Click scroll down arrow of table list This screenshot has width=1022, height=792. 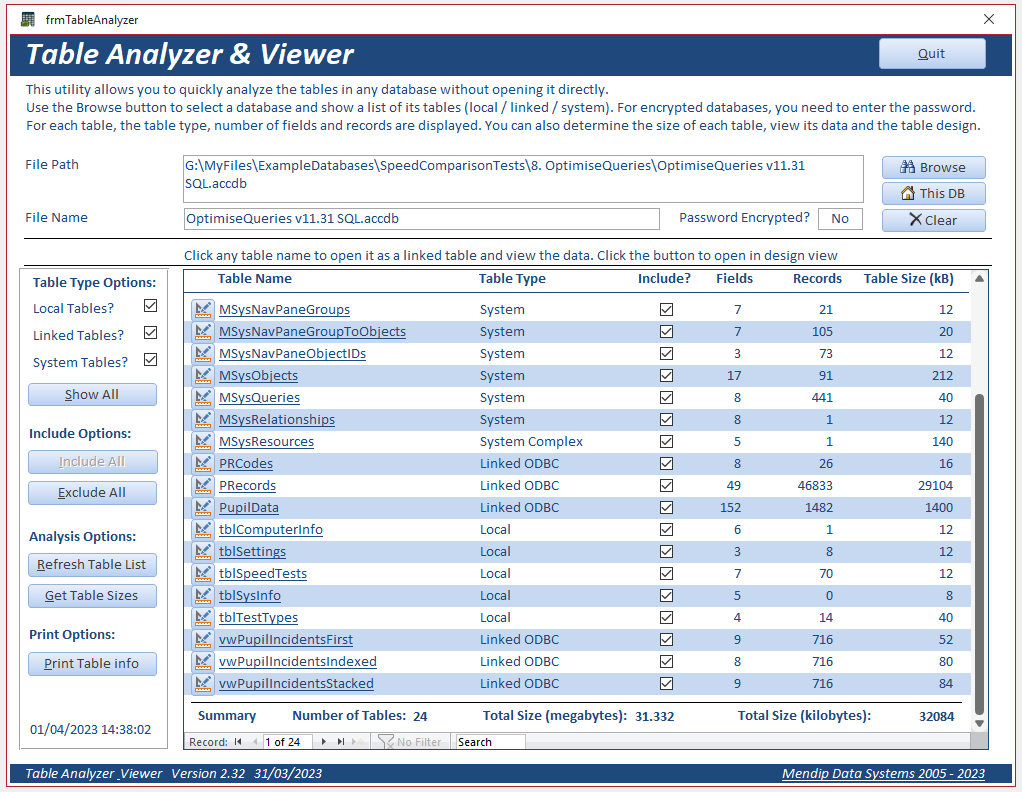[979, 724]
